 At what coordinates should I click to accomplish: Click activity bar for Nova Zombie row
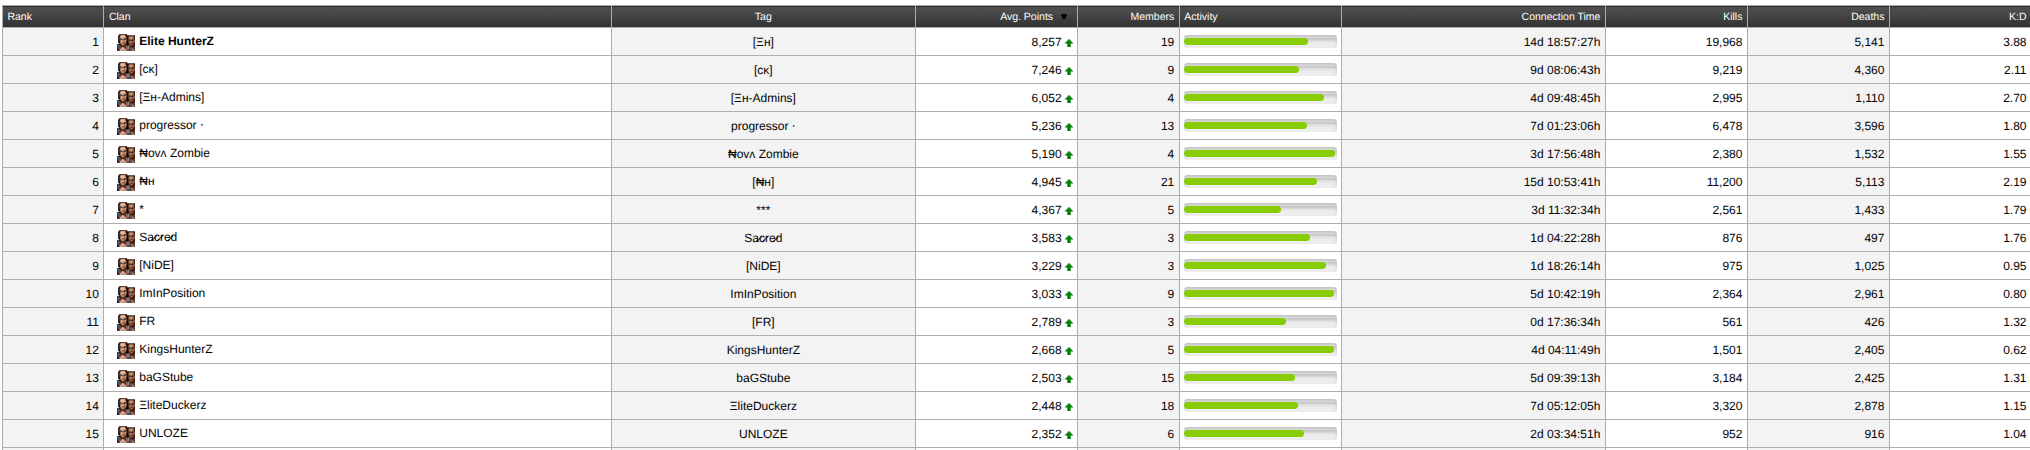point(1260,154)
